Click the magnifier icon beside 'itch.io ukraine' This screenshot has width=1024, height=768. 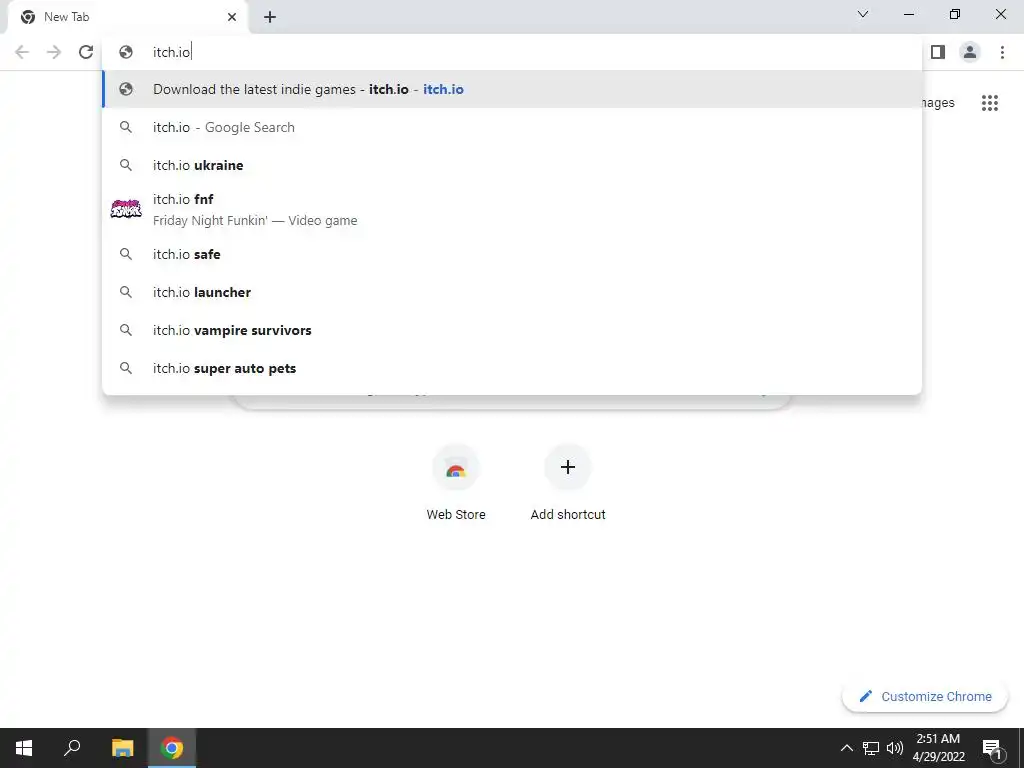tap(126, 165)
